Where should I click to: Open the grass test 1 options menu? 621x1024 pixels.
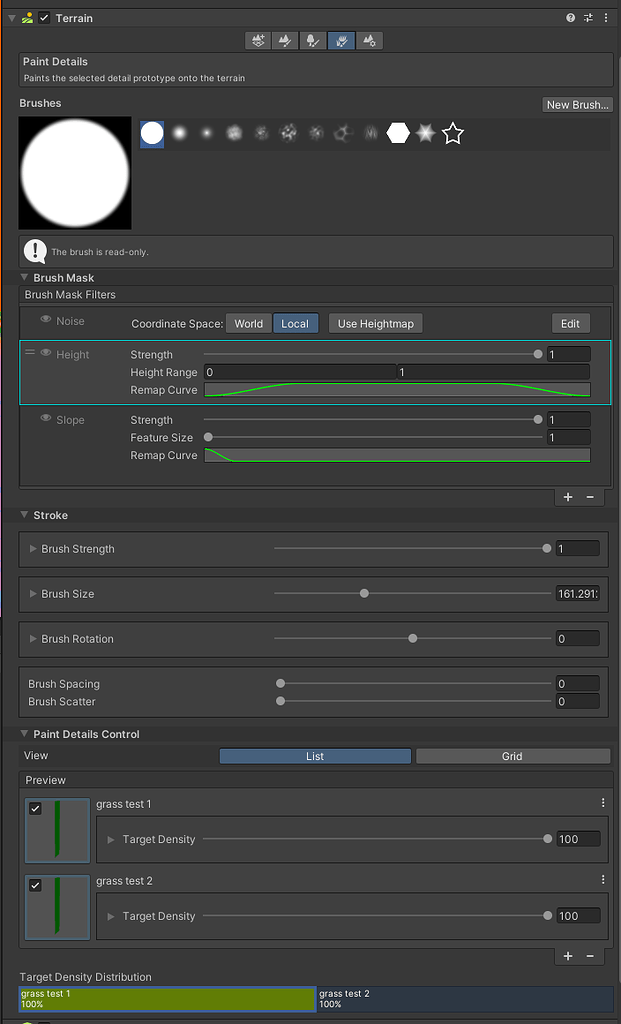tap(603, 803)
